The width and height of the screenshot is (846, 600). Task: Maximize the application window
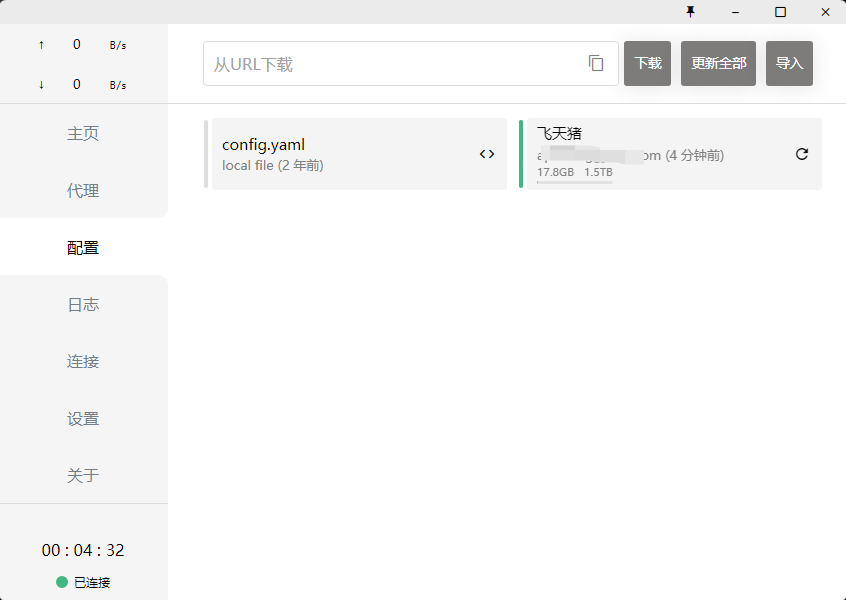(780, 12)
